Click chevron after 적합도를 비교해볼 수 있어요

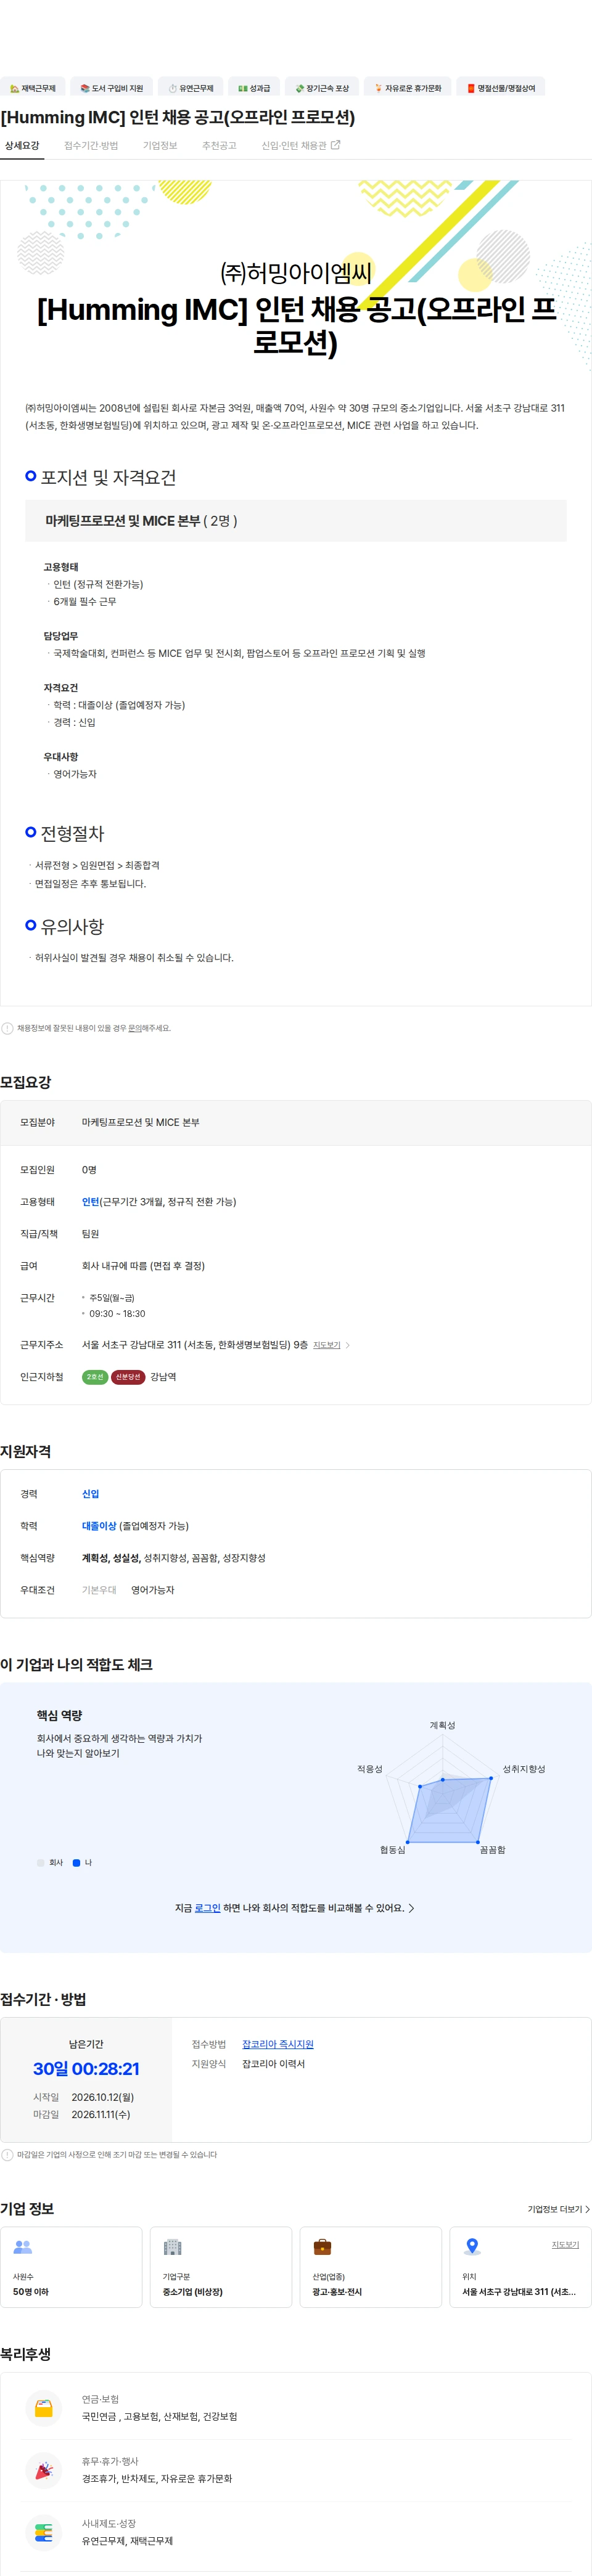411,1908
